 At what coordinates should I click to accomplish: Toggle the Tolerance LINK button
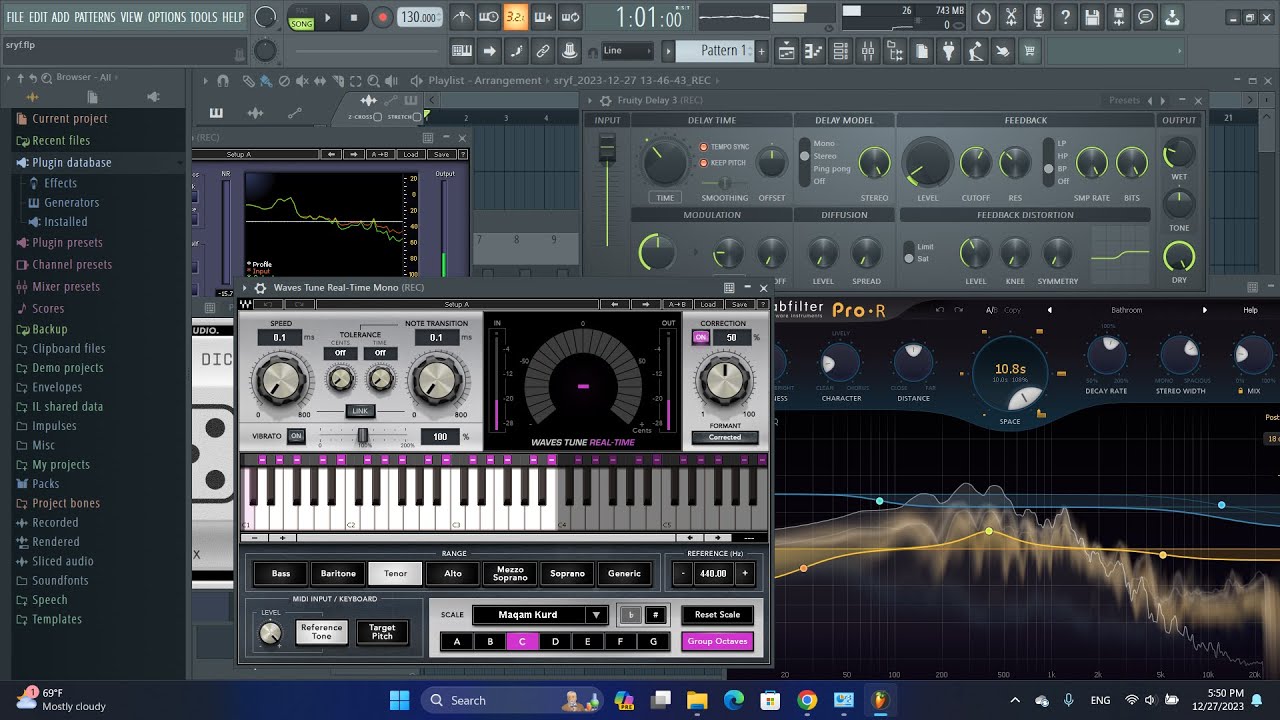[360, 411]
